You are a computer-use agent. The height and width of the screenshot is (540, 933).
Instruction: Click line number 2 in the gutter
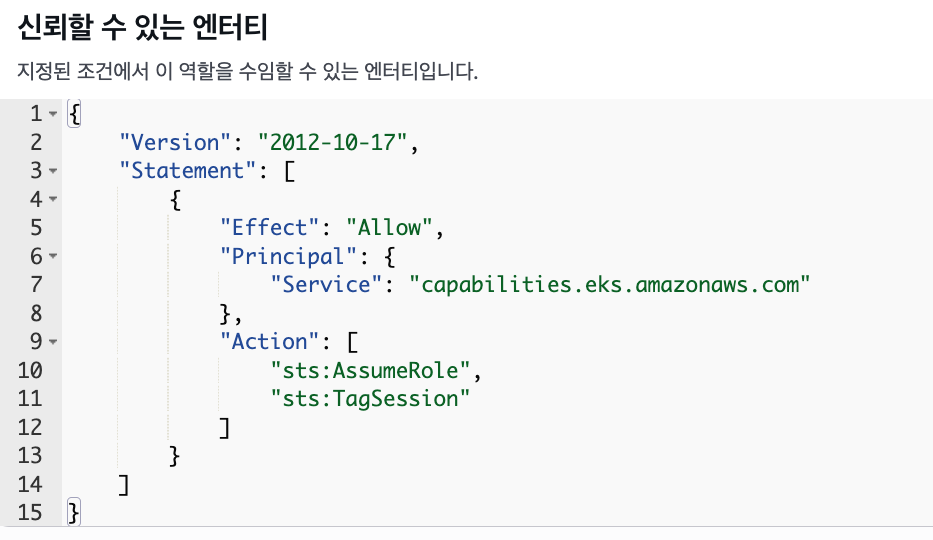coord(36,142)
